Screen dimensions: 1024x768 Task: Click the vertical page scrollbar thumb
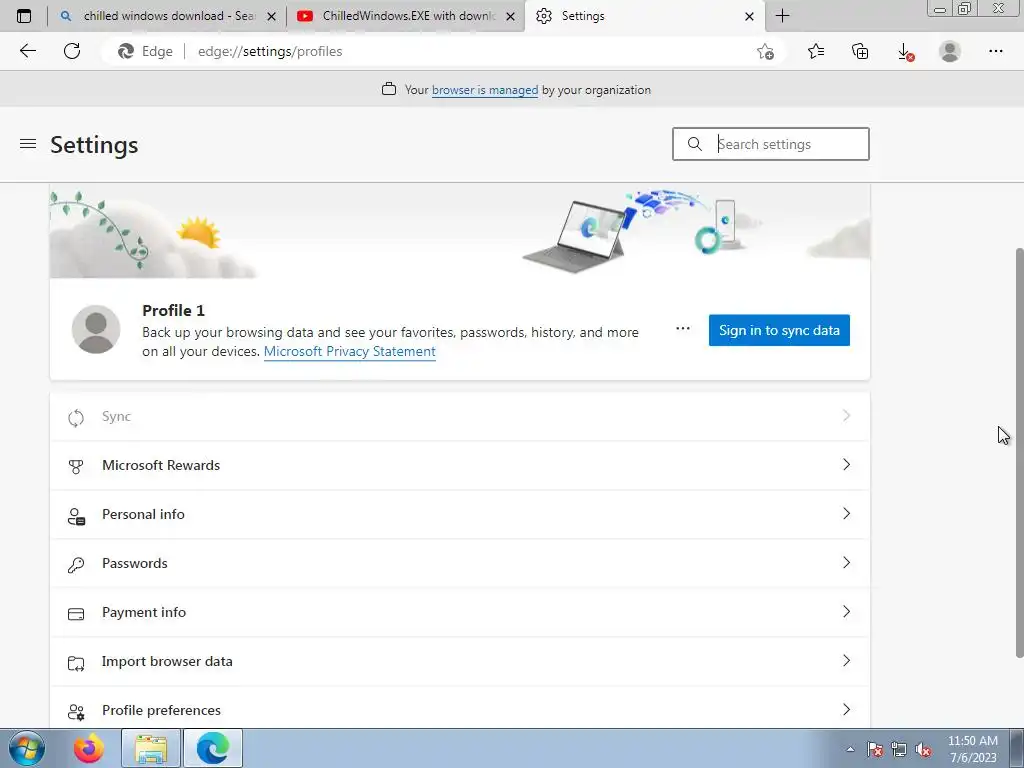(1019, 453)
